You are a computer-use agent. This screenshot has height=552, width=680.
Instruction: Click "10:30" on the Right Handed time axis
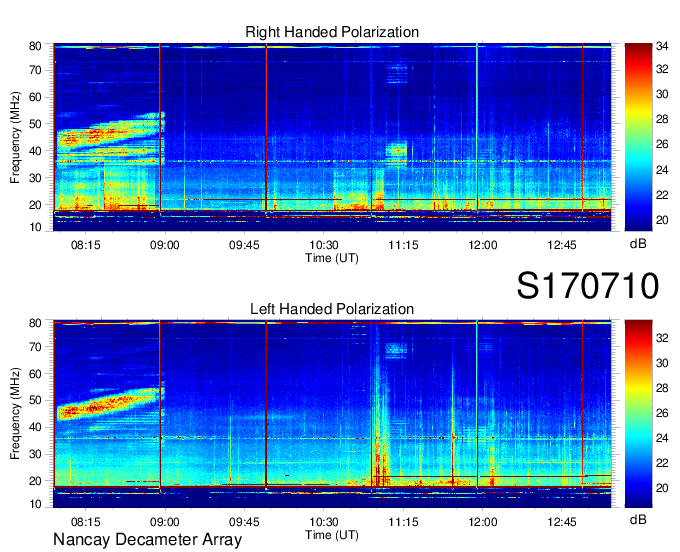coord(324,245)
